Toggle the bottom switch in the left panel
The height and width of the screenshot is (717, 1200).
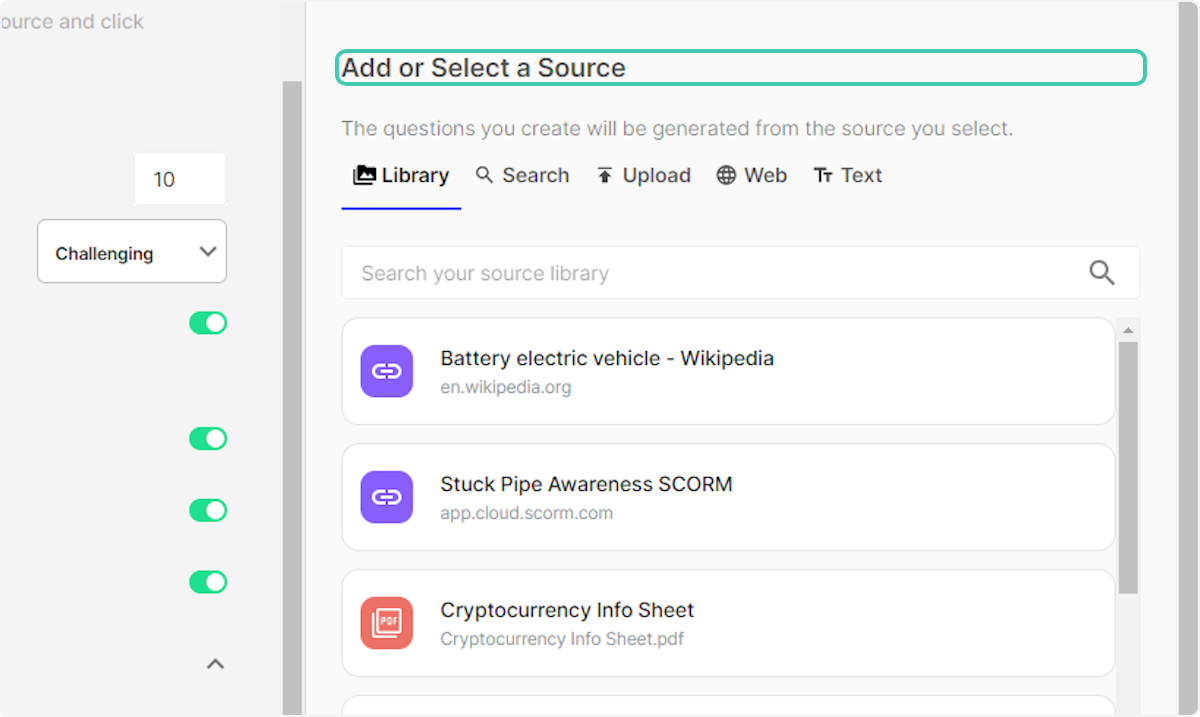coord(208,581)
